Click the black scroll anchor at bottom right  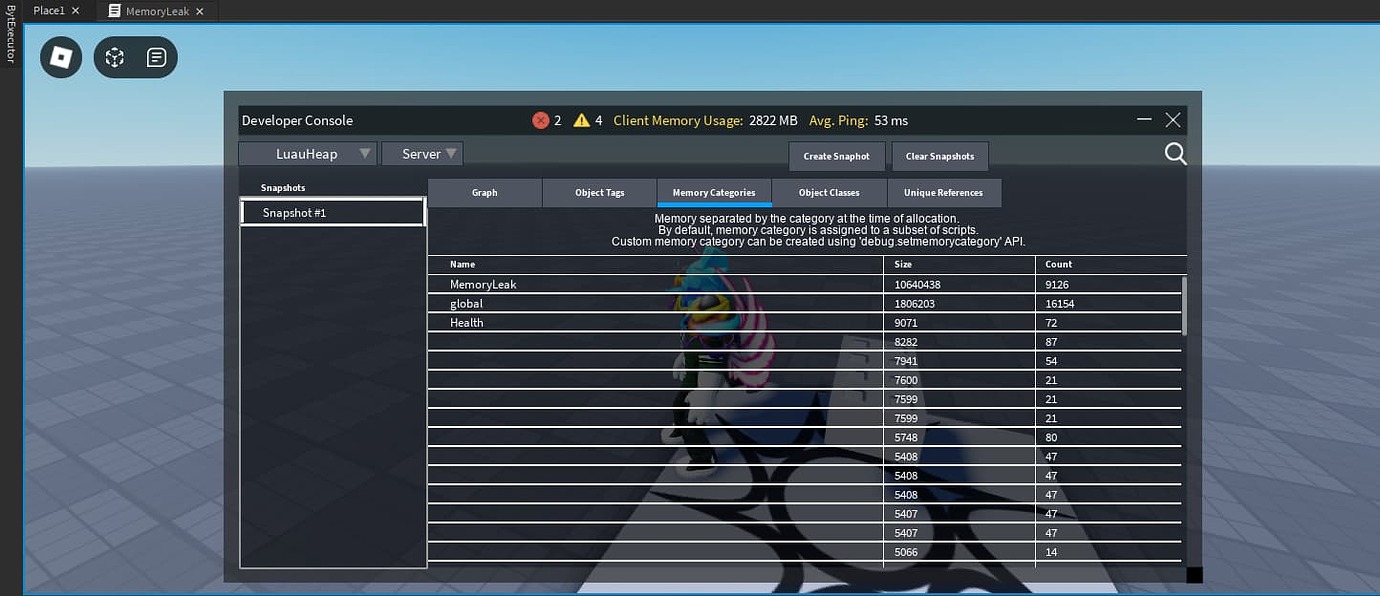pyautogui.click(x=1194, y=575)
